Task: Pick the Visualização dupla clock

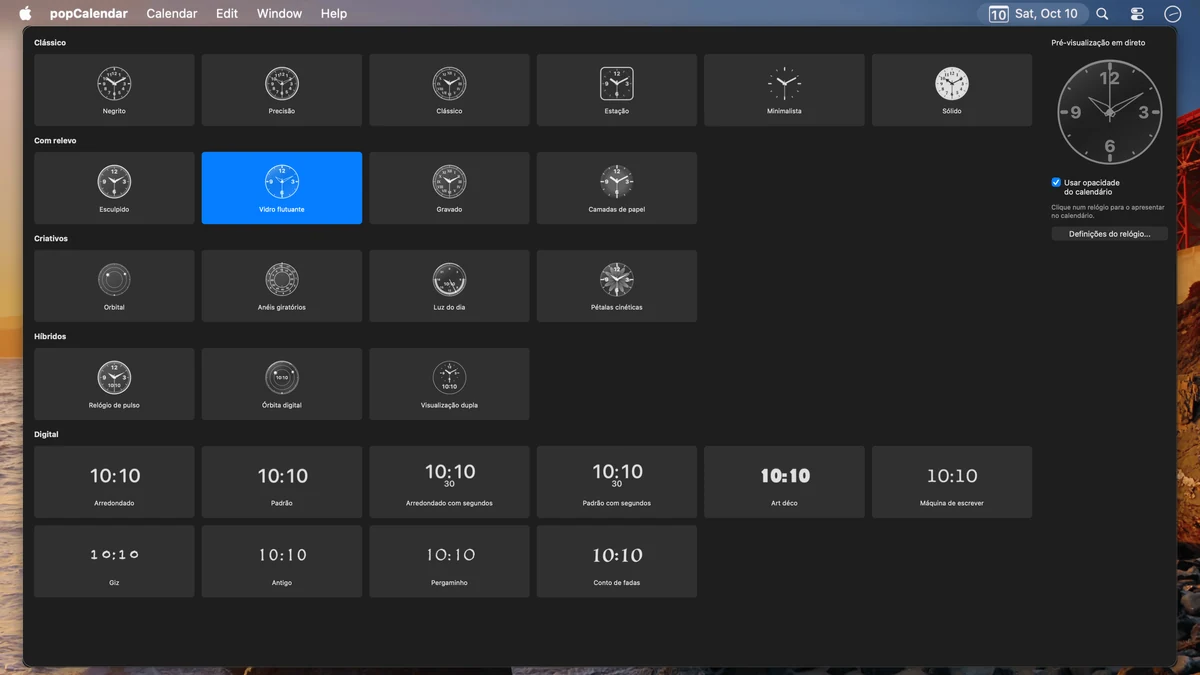Action: (449, 384)
